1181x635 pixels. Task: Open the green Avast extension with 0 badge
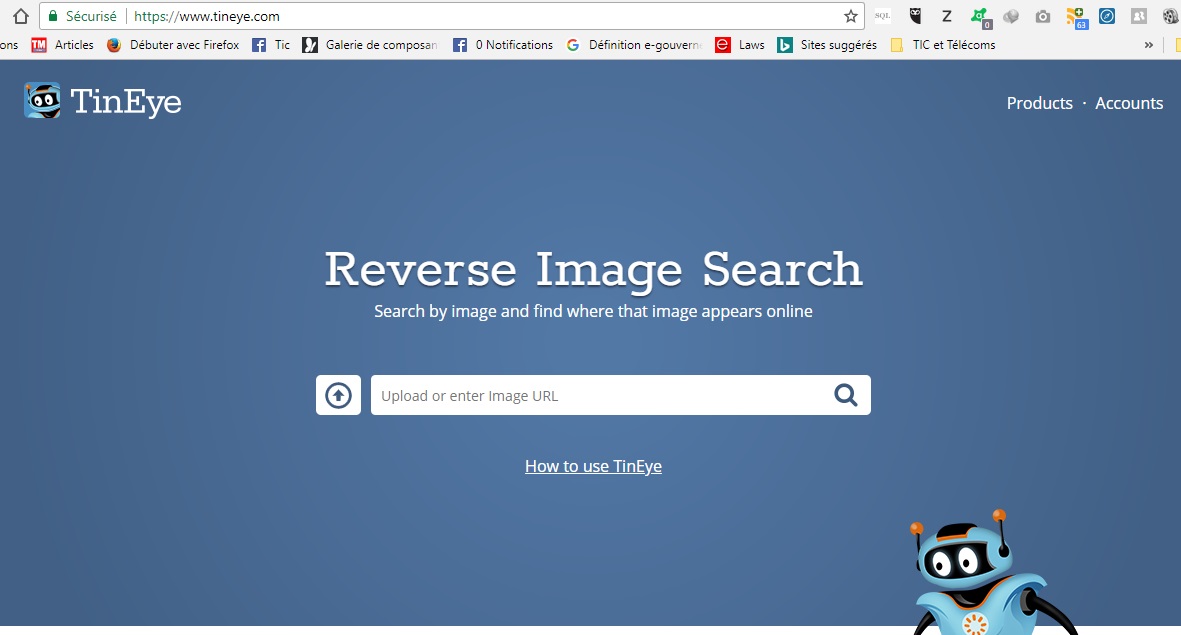coord(980,17)
